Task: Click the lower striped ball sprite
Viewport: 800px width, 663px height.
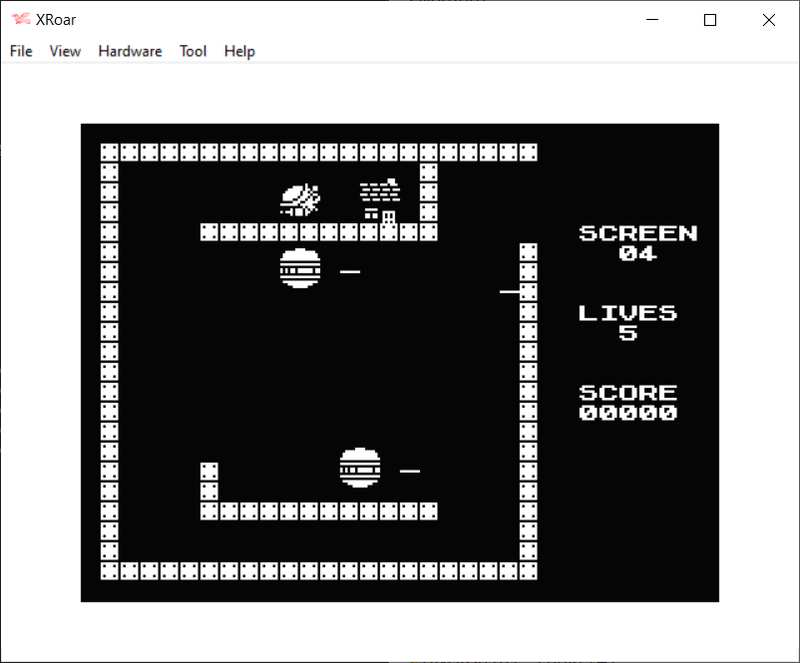Action: tap(360, 468)
